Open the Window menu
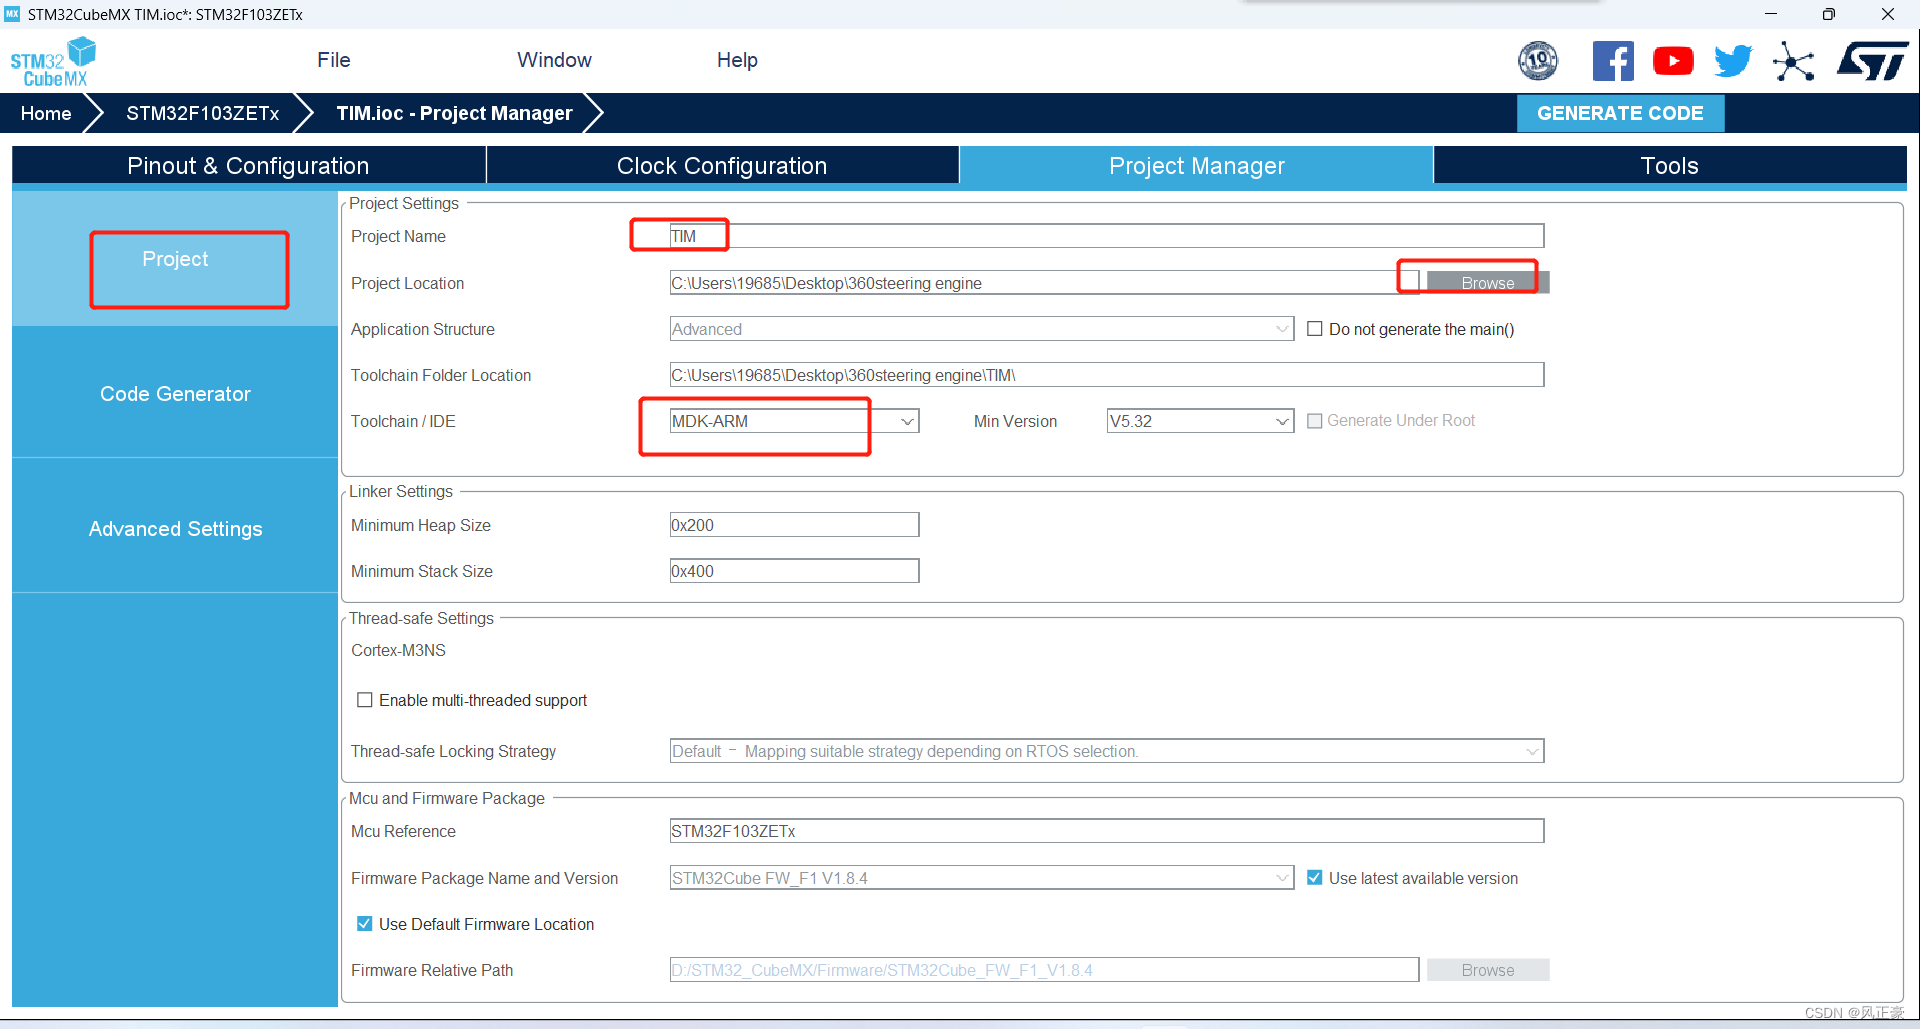This screenshot has width=1920, height=1029. coord(554,60)
